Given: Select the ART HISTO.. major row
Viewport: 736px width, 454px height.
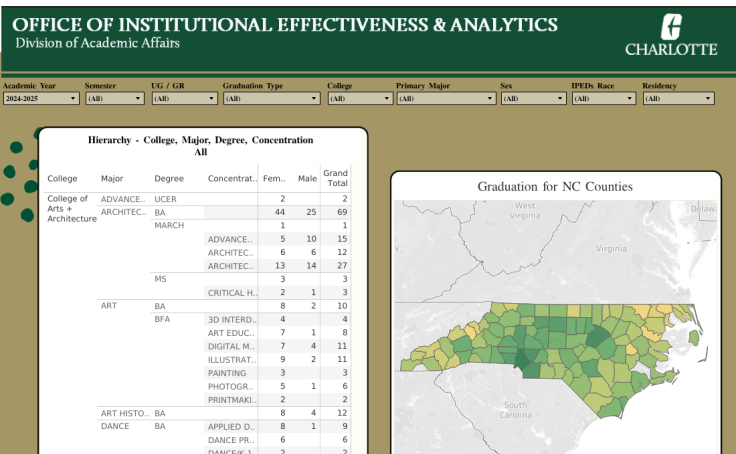Looking at the screenshot, I should [x=125, y=413].
